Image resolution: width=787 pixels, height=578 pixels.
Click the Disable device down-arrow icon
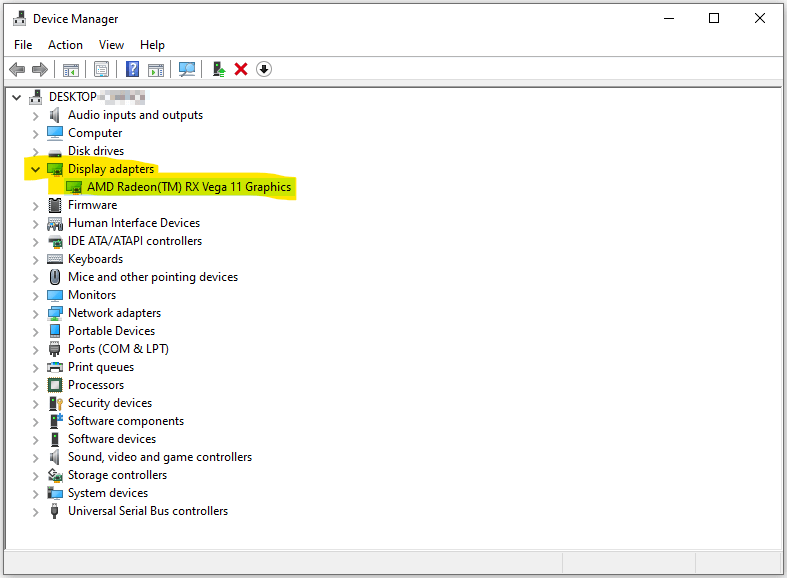click(x=264, y=69)
